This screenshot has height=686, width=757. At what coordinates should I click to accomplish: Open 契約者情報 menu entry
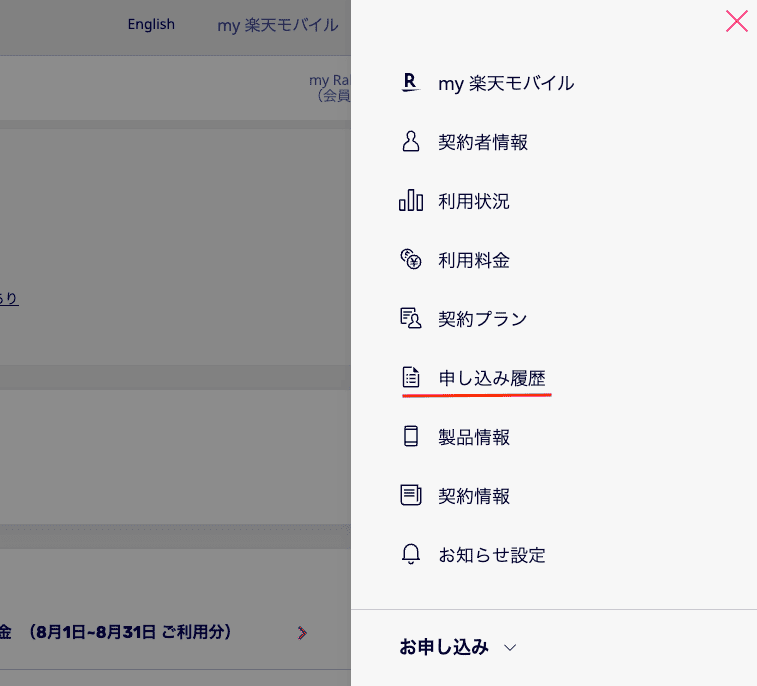483,142
